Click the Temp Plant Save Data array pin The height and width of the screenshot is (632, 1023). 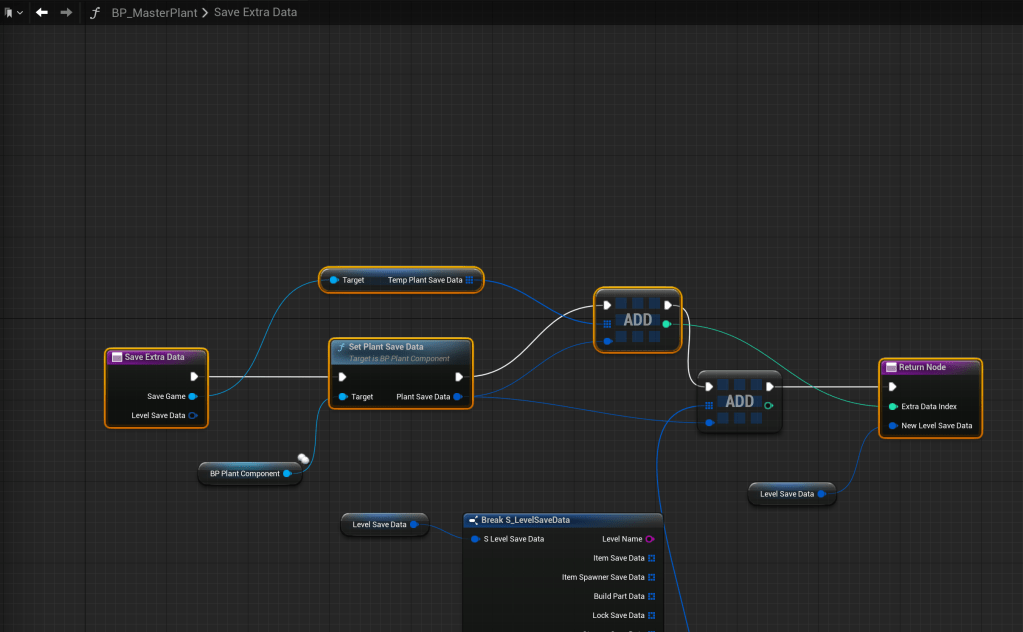[x=469, y=280]
